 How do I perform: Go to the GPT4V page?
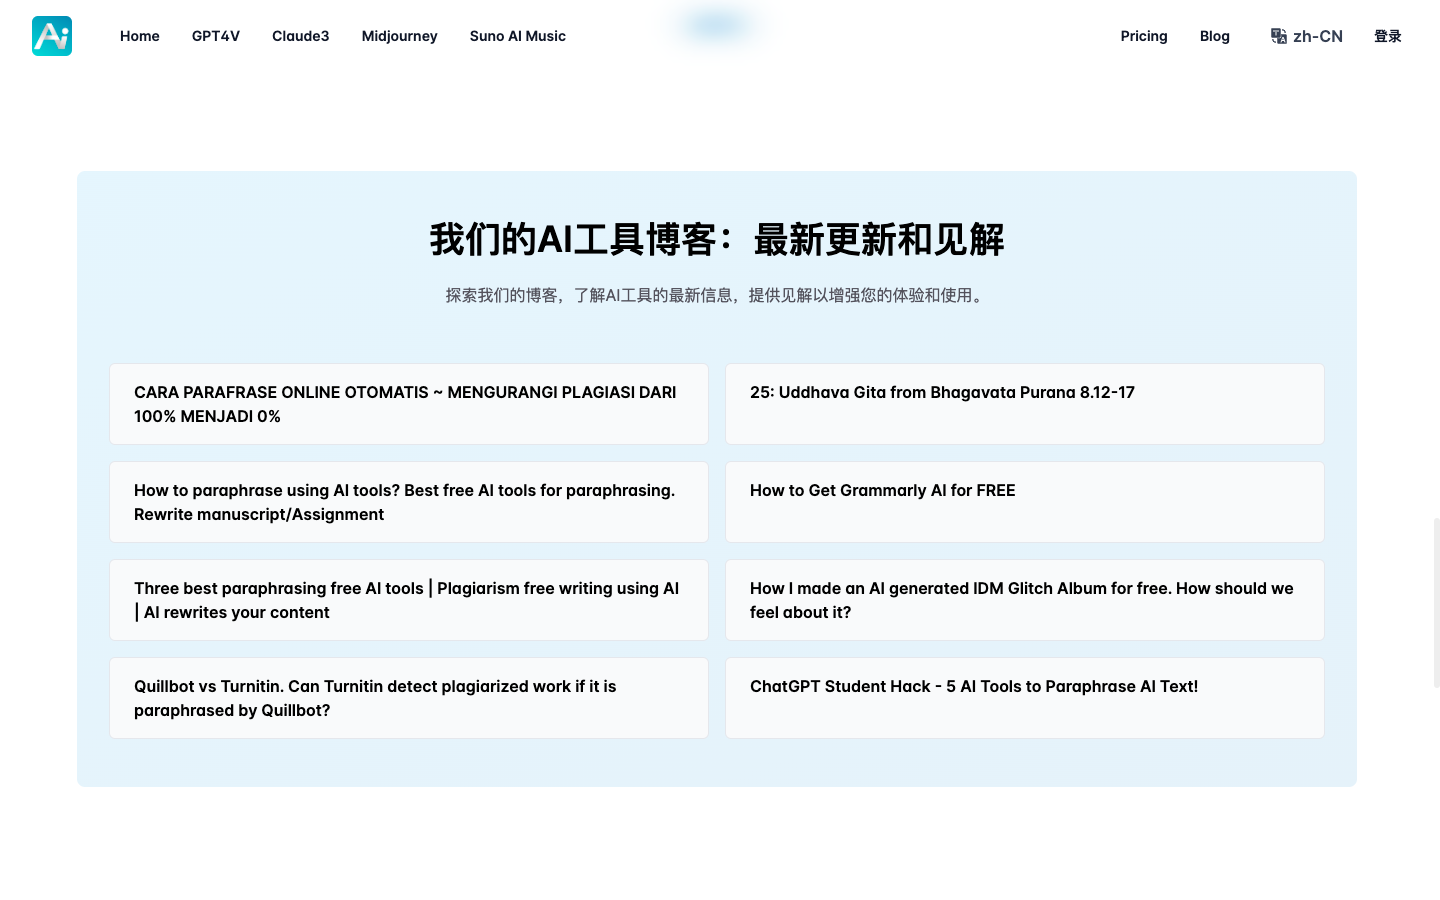(x=216, y=36)
